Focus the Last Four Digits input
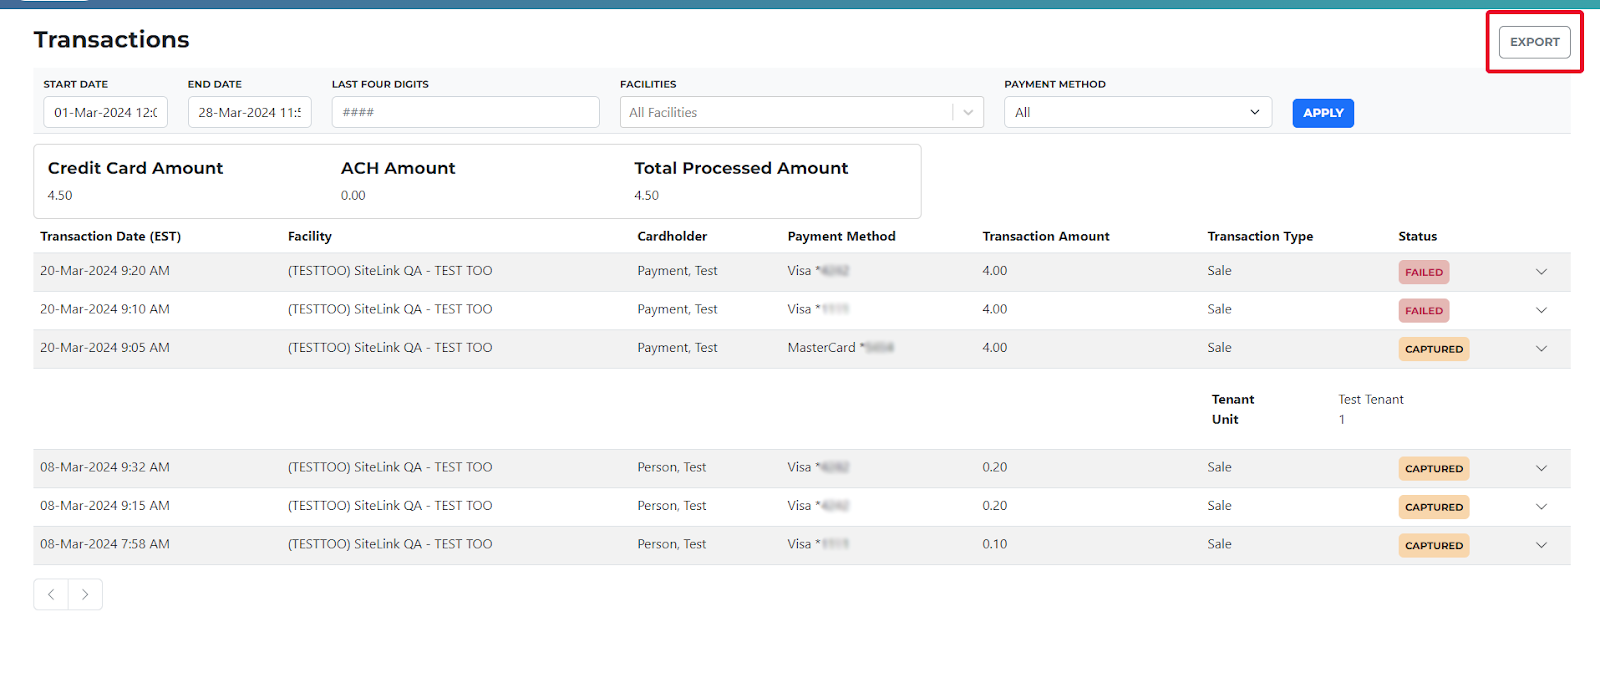Image resolution: width=1600 pixels, height=673 pixels. pos(466,112)
